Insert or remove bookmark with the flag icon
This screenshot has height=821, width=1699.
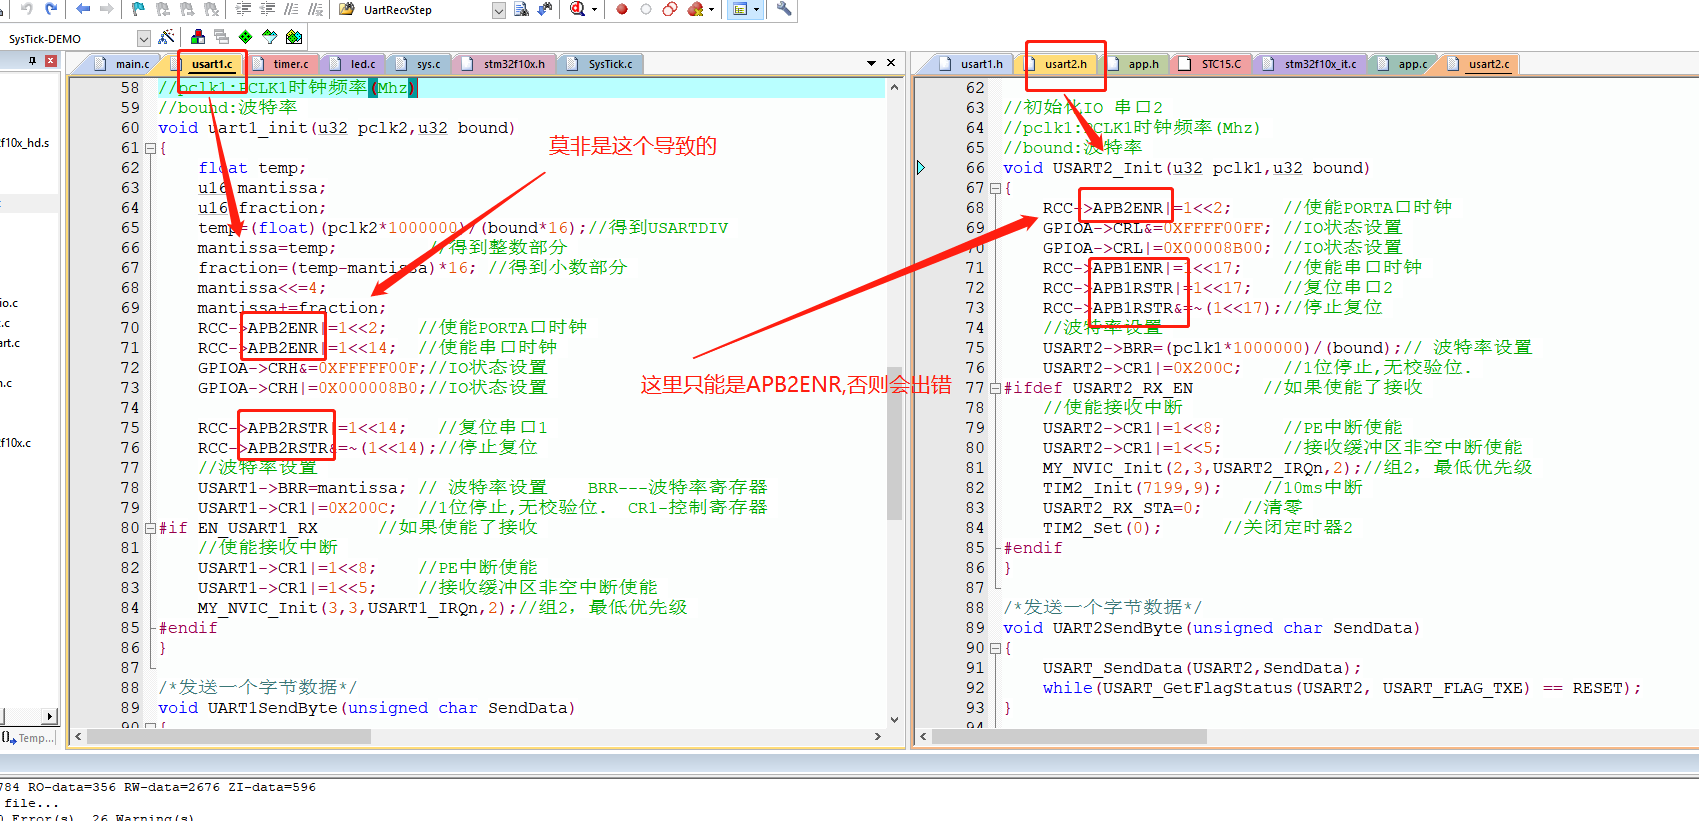tap(138, 9)
